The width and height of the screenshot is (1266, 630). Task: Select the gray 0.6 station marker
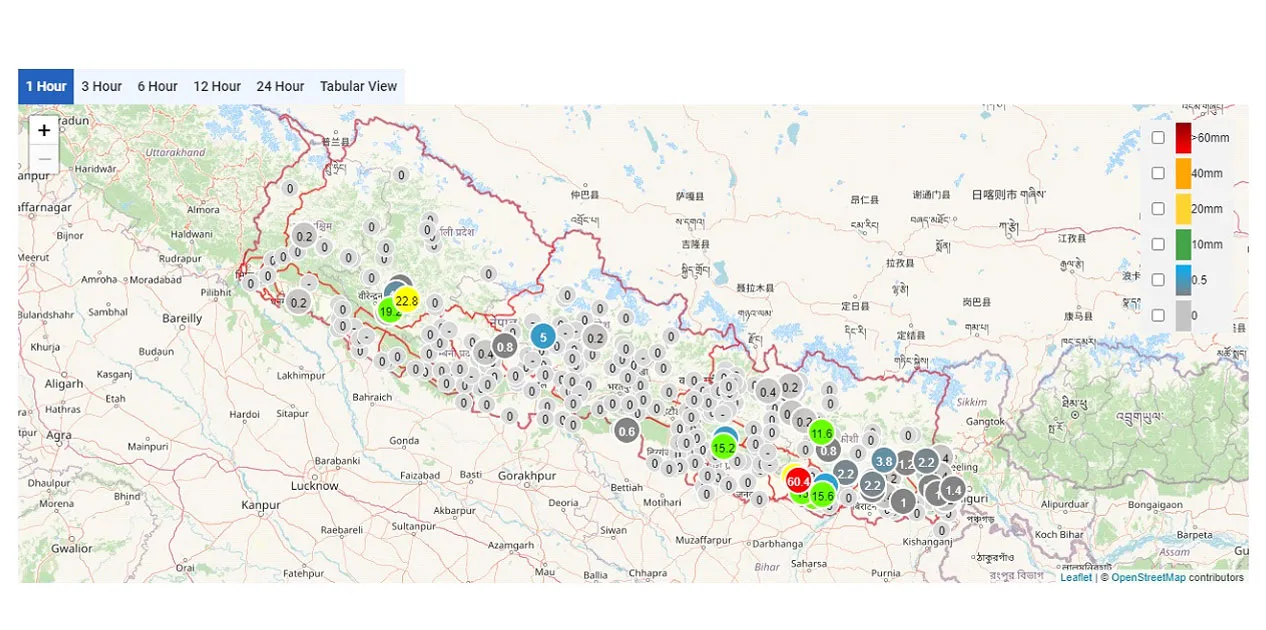pos(627,432)
